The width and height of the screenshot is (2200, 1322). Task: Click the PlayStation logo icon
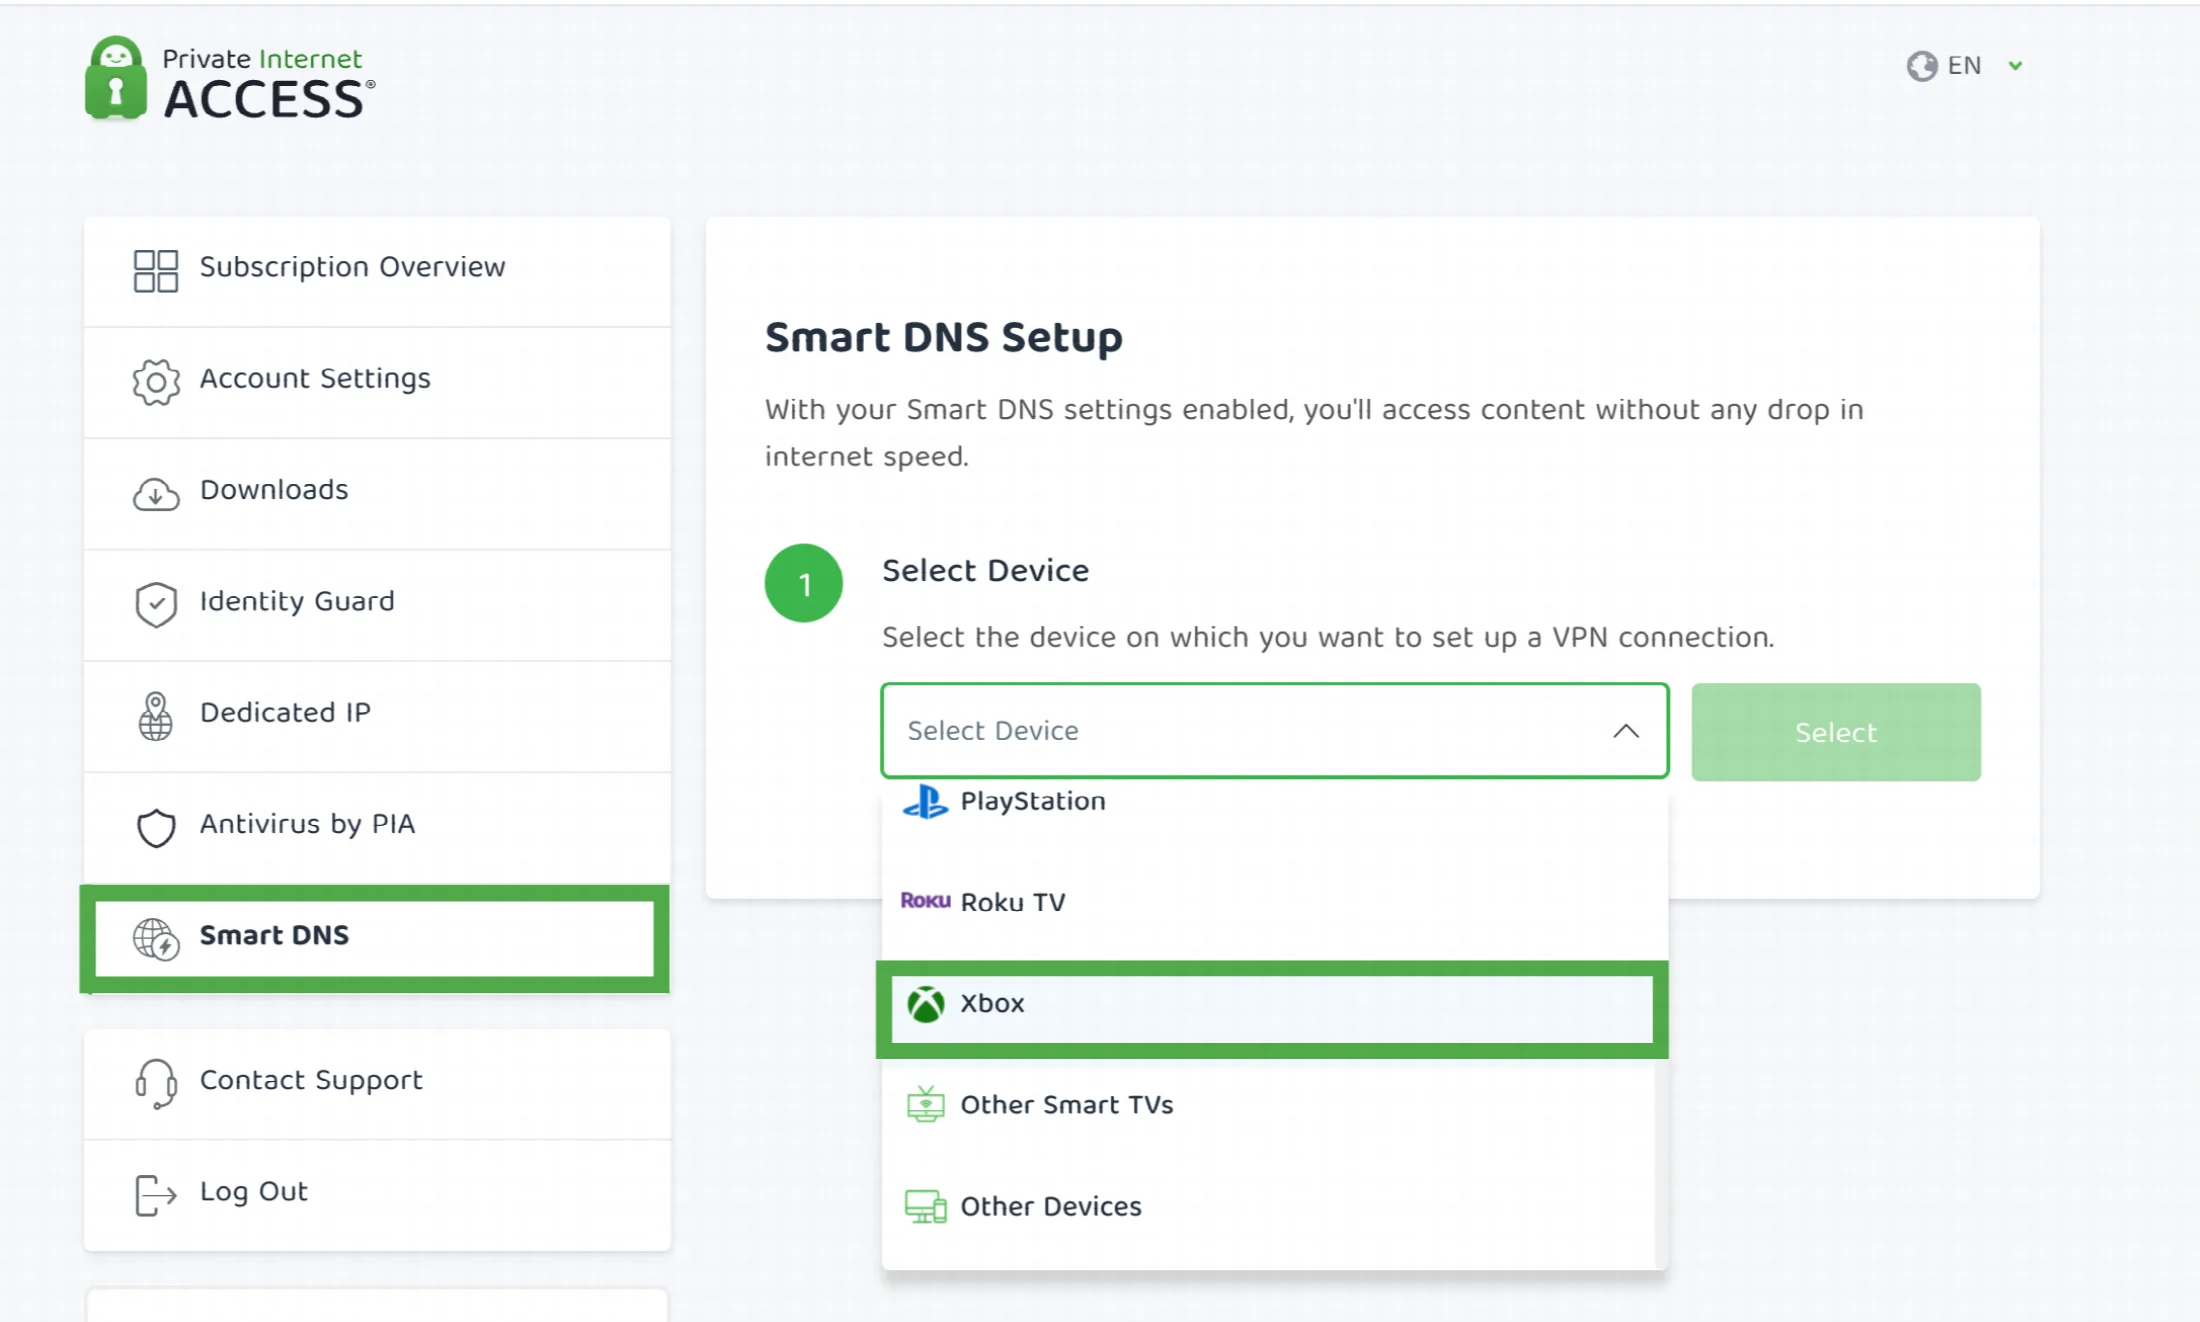[925, 801]
